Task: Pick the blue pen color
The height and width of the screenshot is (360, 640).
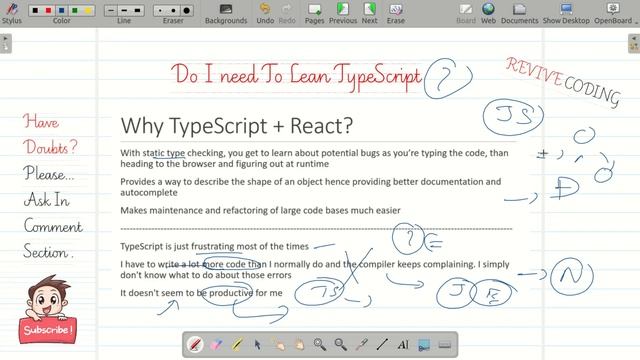Action: 62,10
